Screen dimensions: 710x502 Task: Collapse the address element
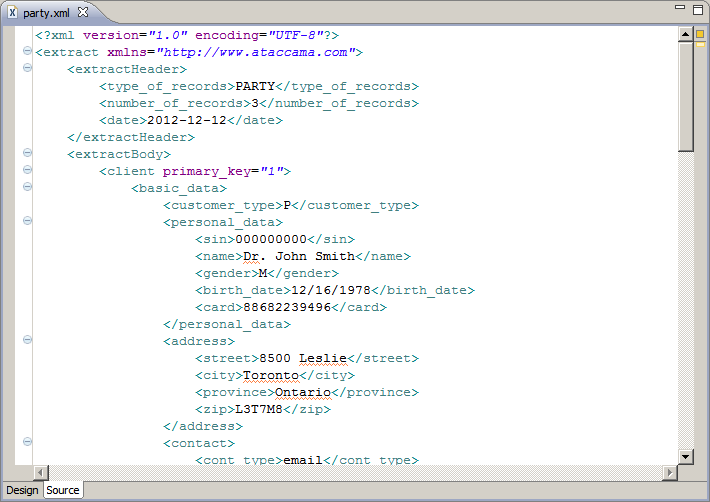click(x=27, y=341)
